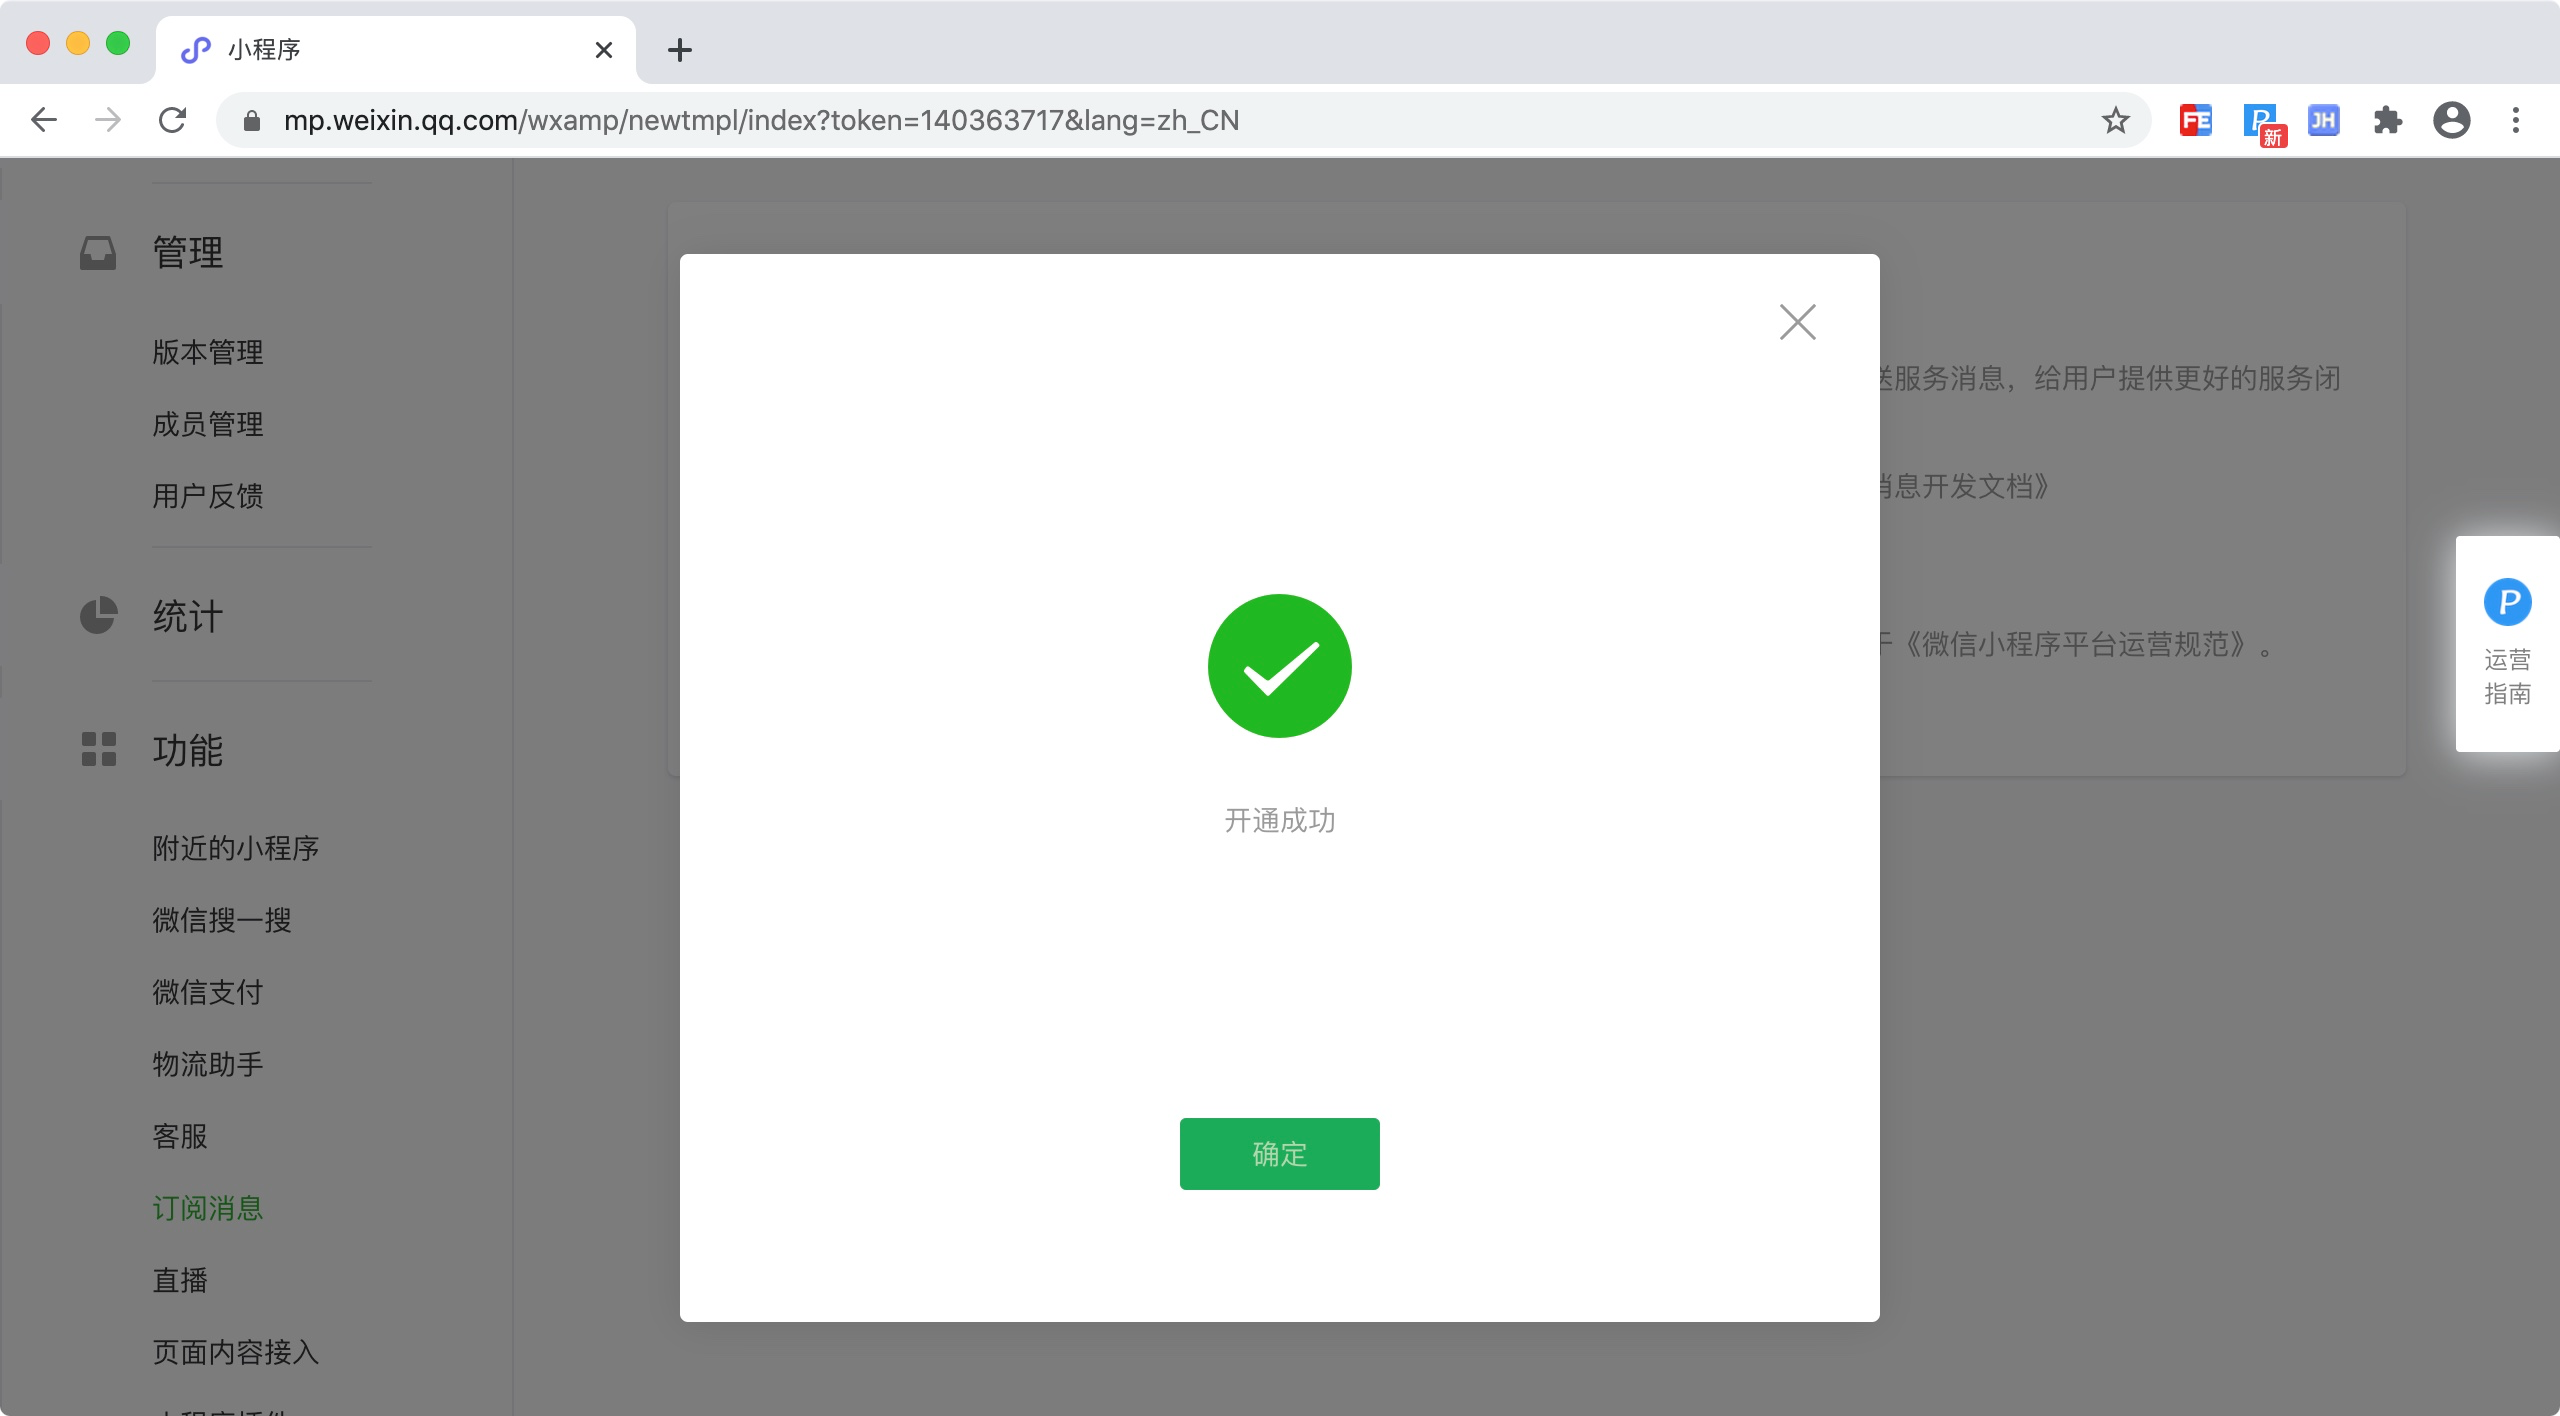Click the 管理 inbox icon in the sidebar
The width and height of the screenshot is (2560, 1416).
click(98, 252)
